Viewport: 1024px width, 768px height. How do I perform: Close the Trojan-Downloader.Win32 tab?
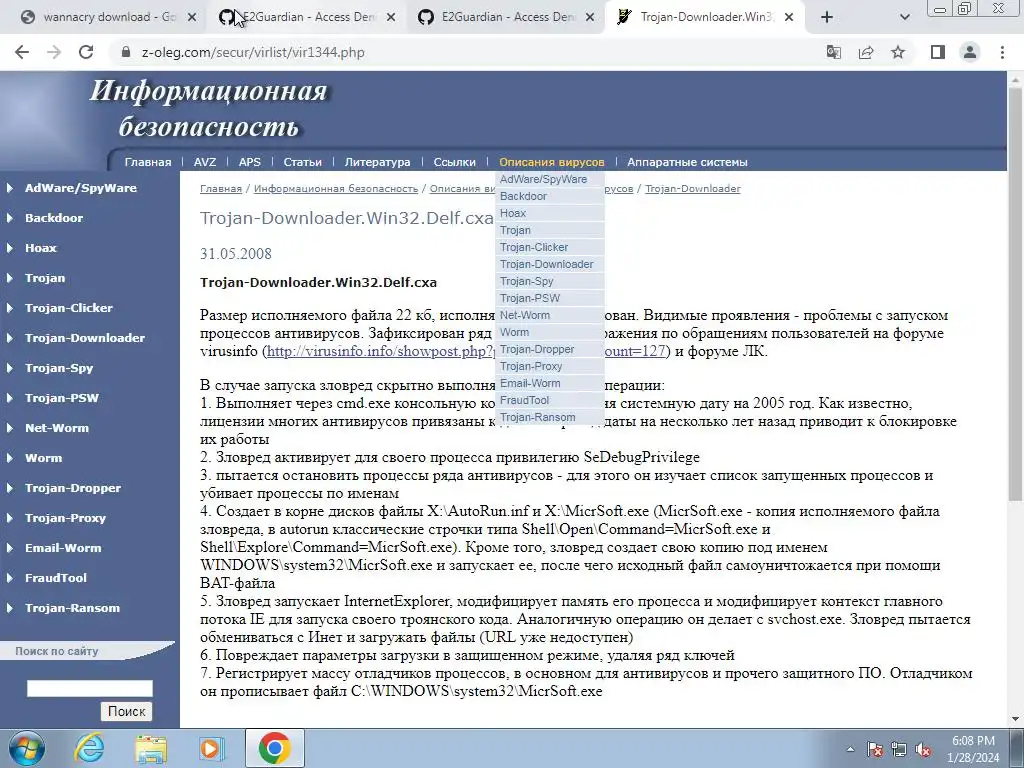(x=789, y=18)
